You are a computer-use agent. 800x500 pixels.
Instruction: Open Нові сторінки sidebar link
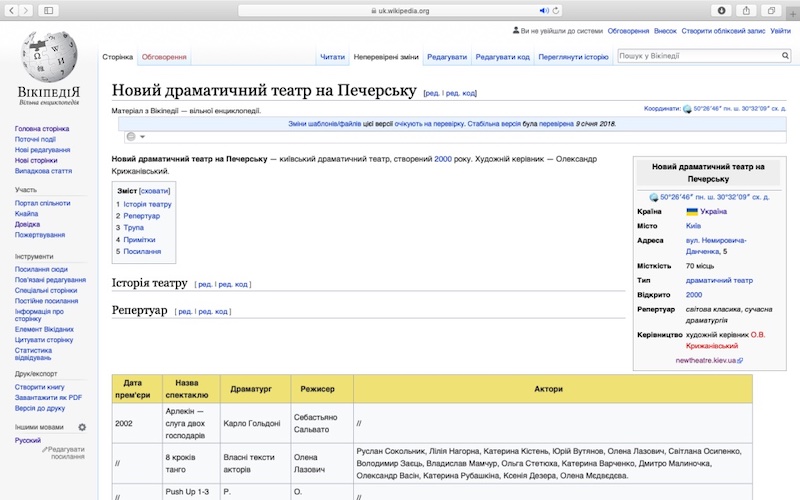(x=36, y=160)
